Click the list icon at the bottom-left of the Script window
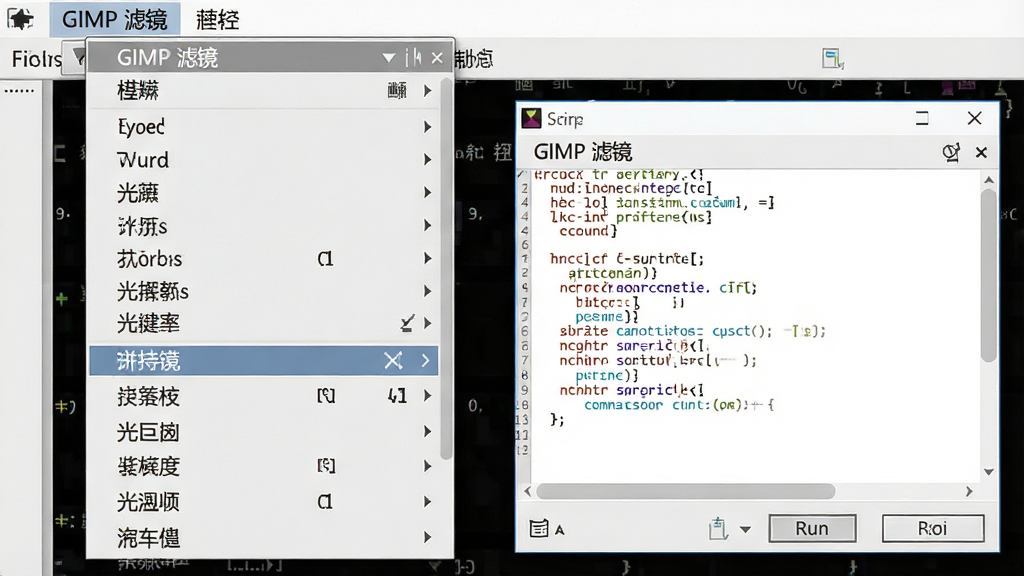1024x576 pixels. (539, 528)
